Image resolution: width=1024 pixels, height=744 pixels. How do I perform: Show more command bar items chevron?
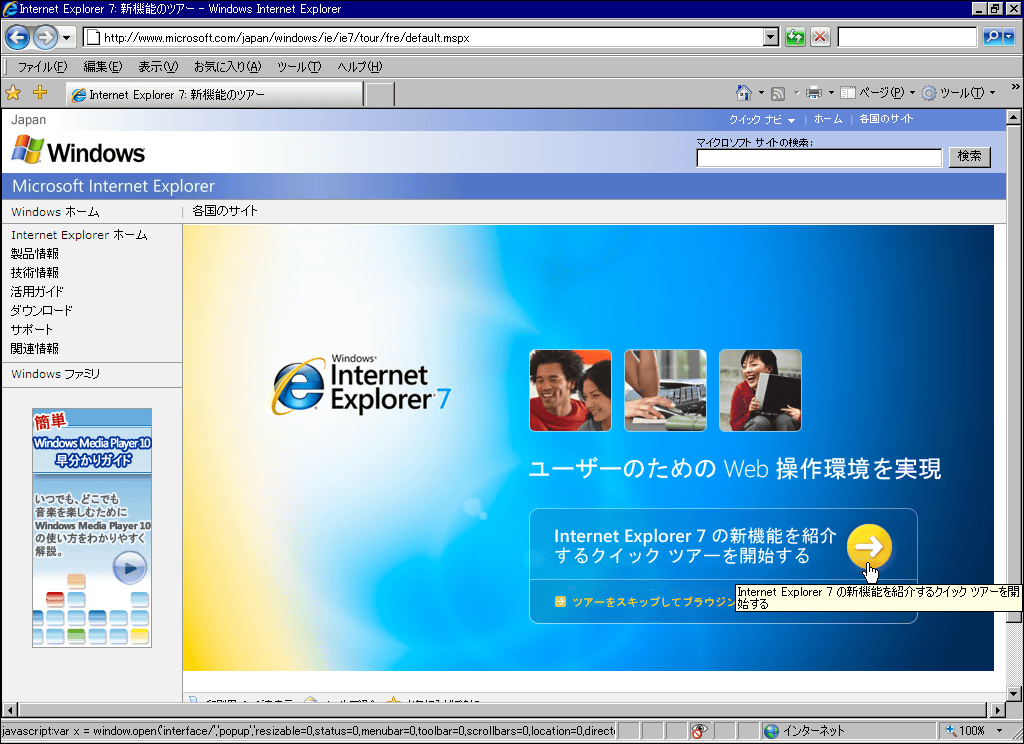pos(1016,87)
